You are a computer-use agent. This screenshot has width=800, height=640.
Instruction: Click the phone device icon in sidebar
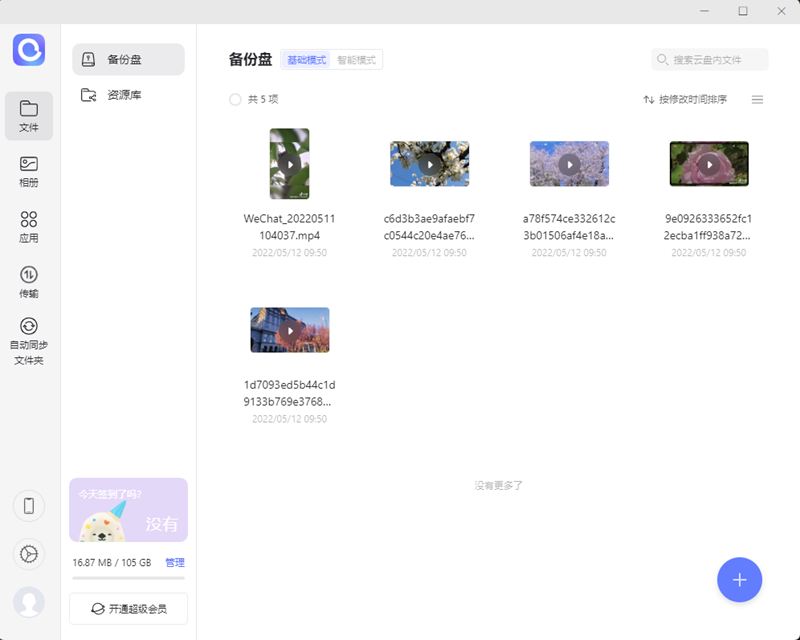click(x=29, y=506)
